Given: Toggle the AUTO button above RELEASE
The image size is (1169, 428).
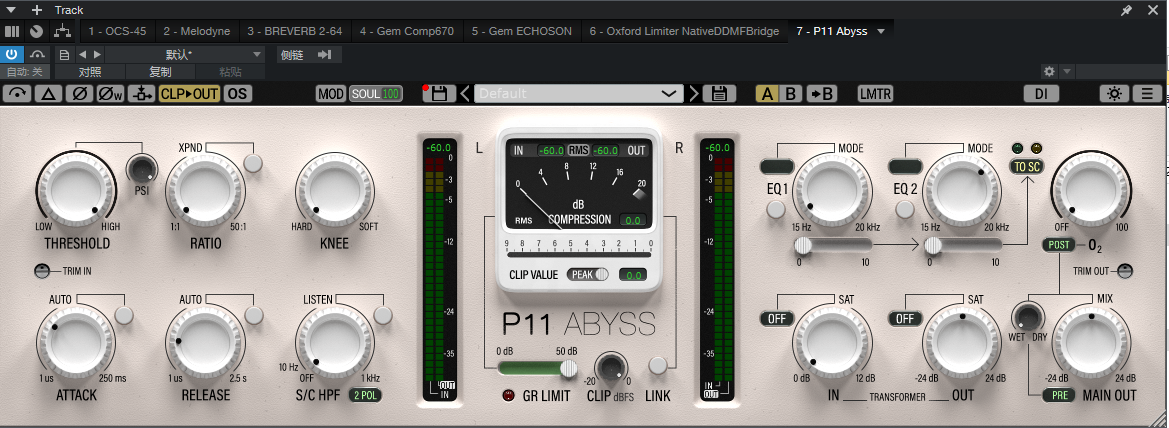Looking at the screenshot, I should [x=254, y=315].
